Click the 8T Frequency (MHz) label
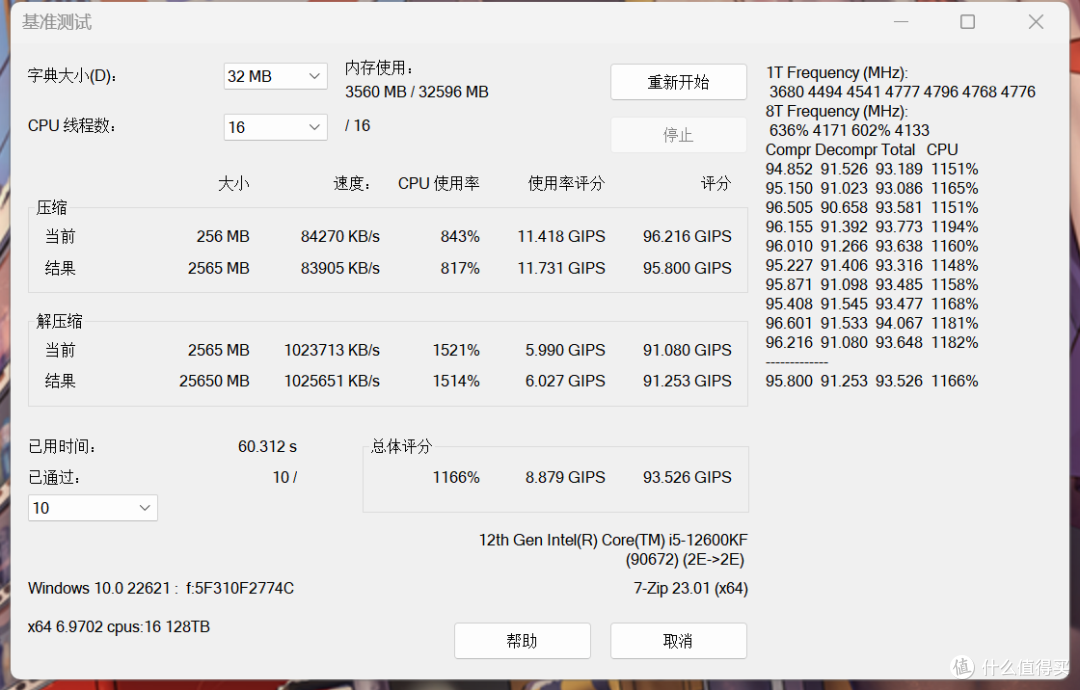1080x690 pixels. pos(837,111)
